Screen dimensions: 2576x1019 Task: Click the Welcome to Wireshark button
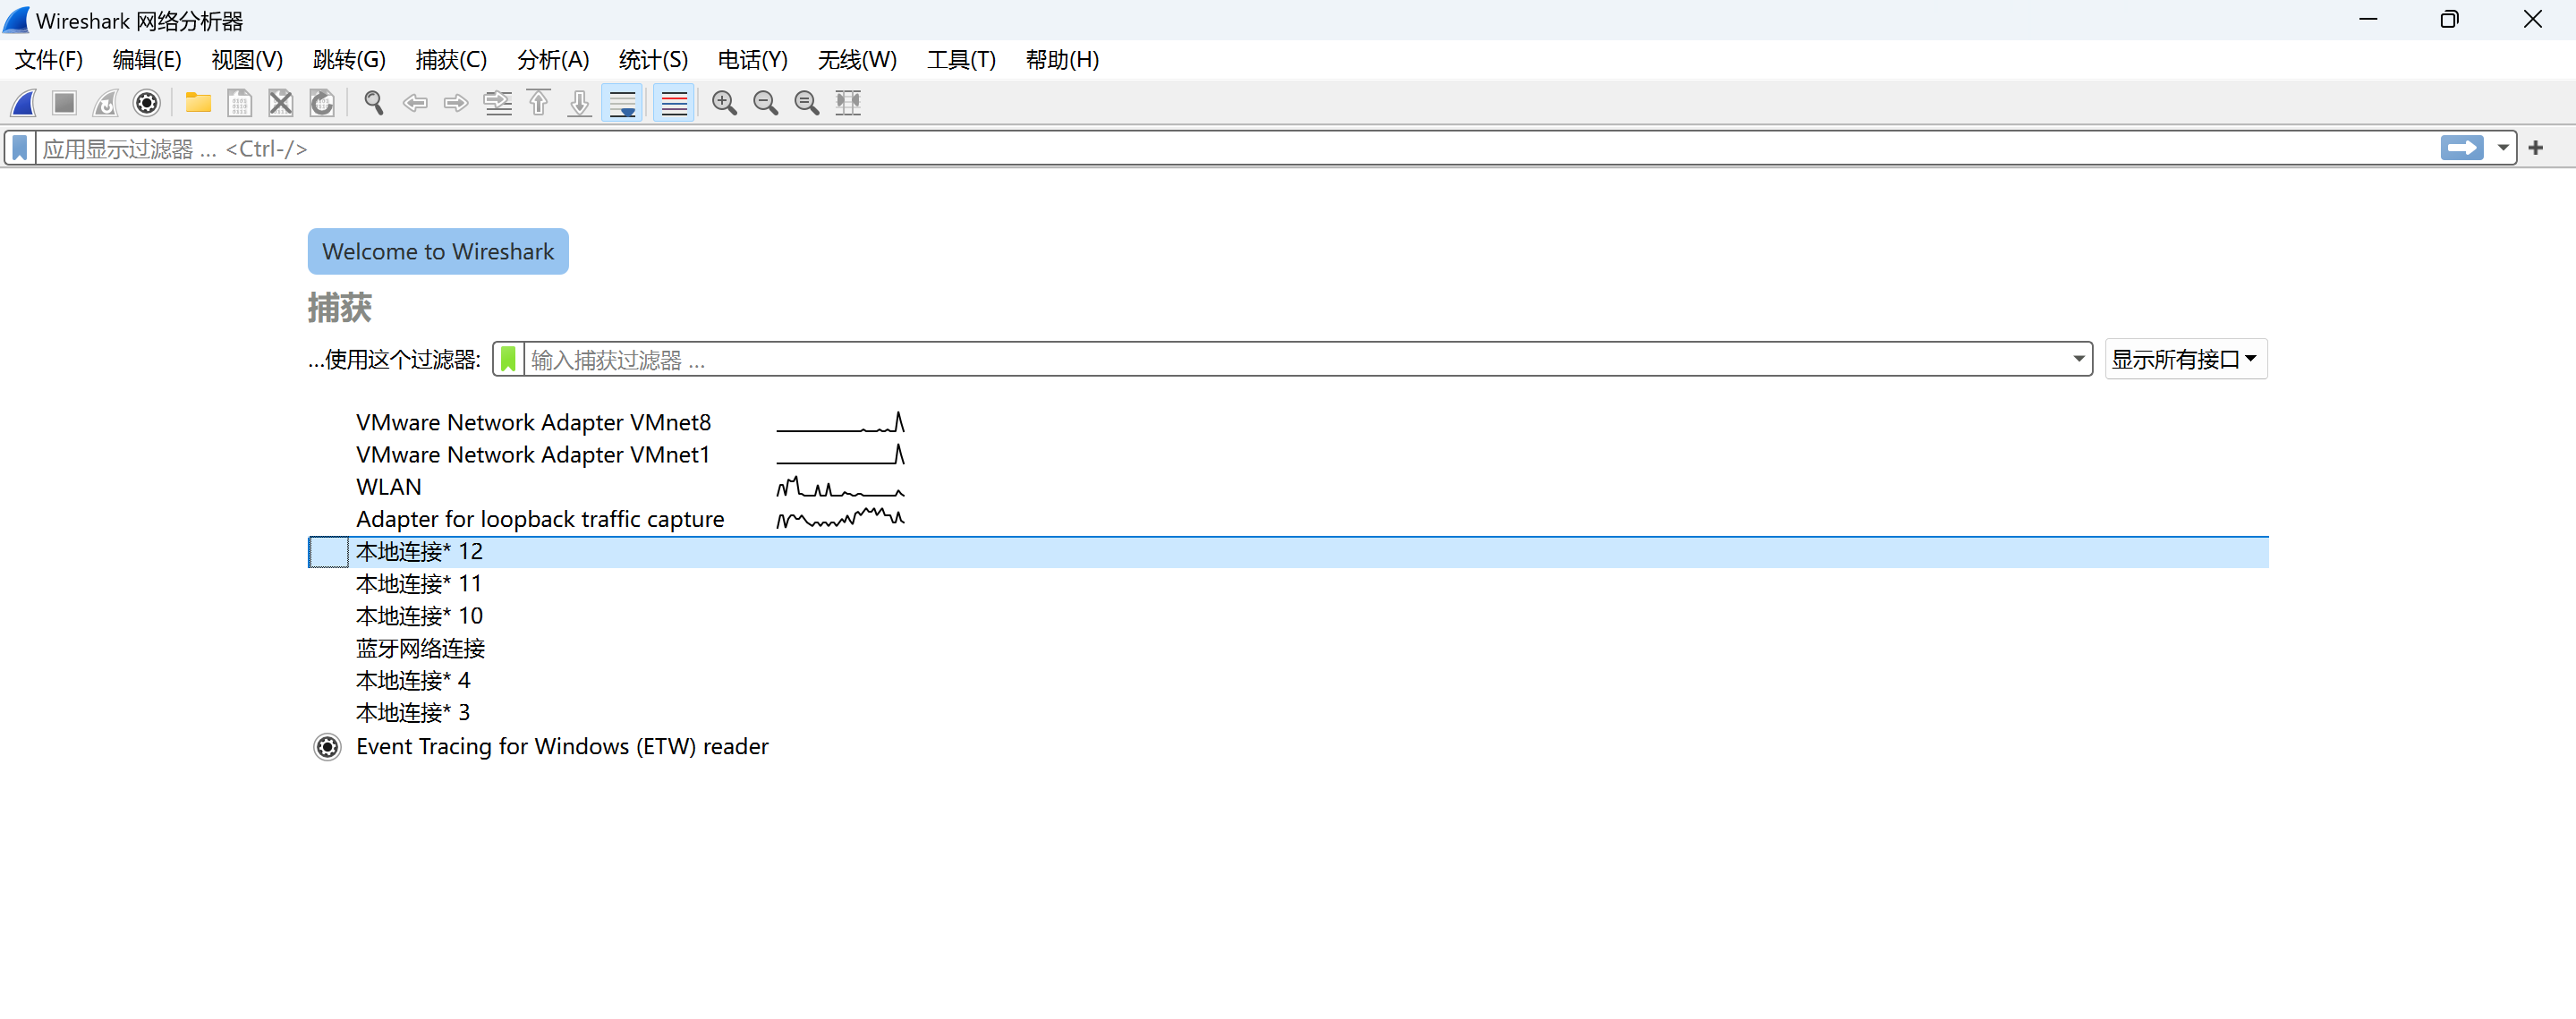tap(438, 252)
